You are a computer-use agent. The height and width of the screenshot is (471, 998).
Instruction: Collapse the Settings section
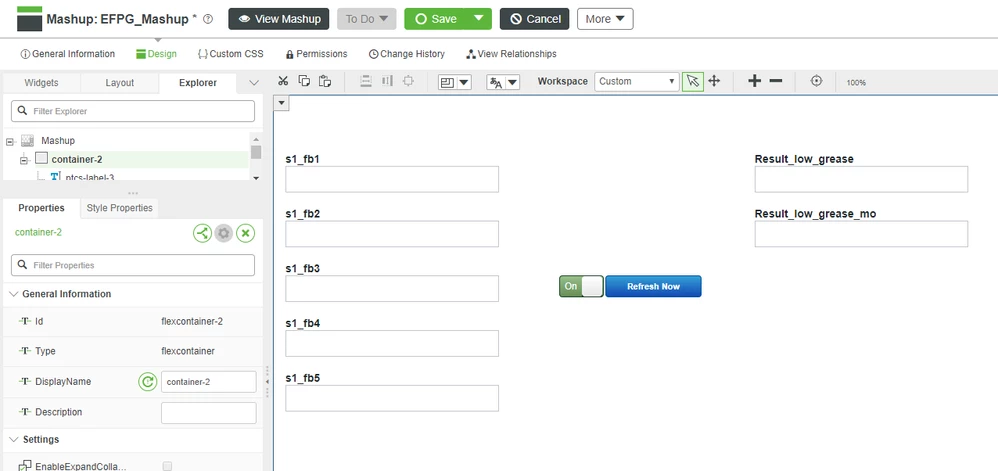point(14,440)
